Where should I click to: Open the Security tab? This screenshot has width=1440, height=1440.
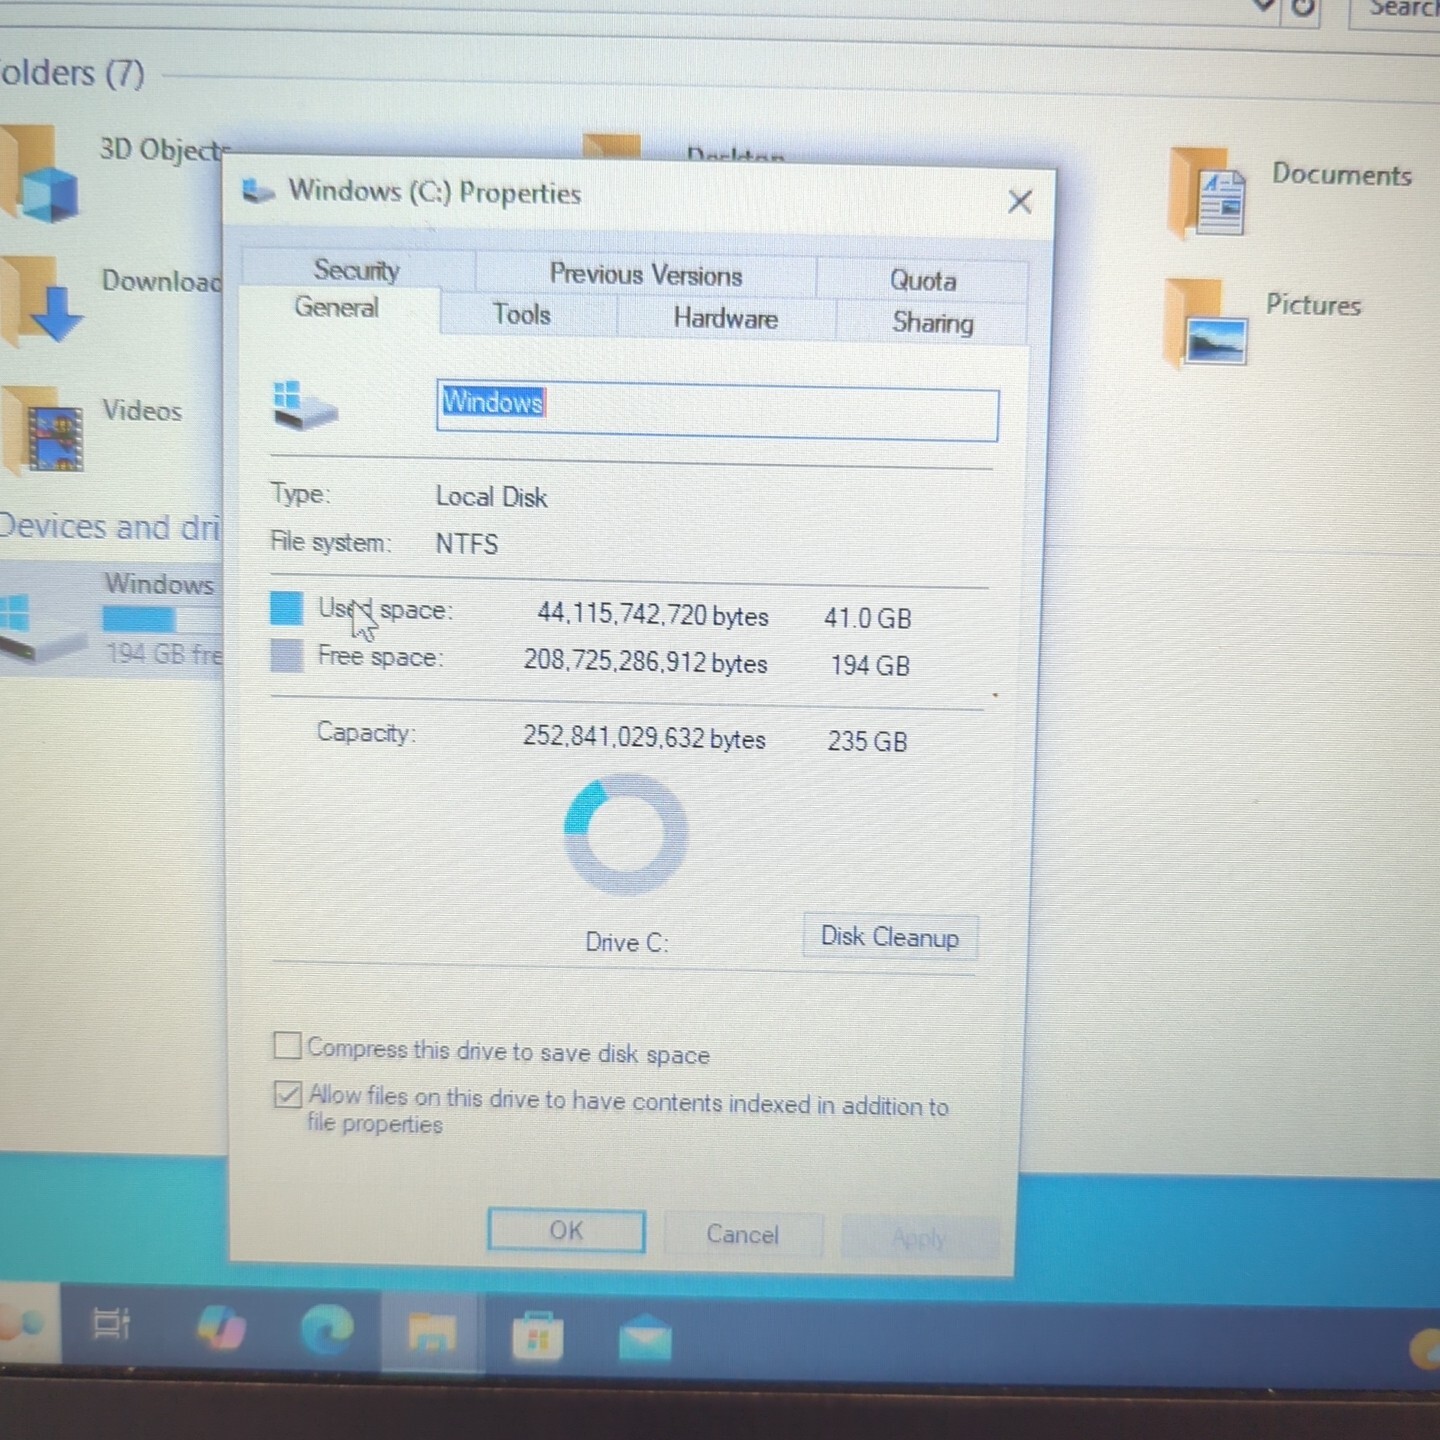coord(357,269)
